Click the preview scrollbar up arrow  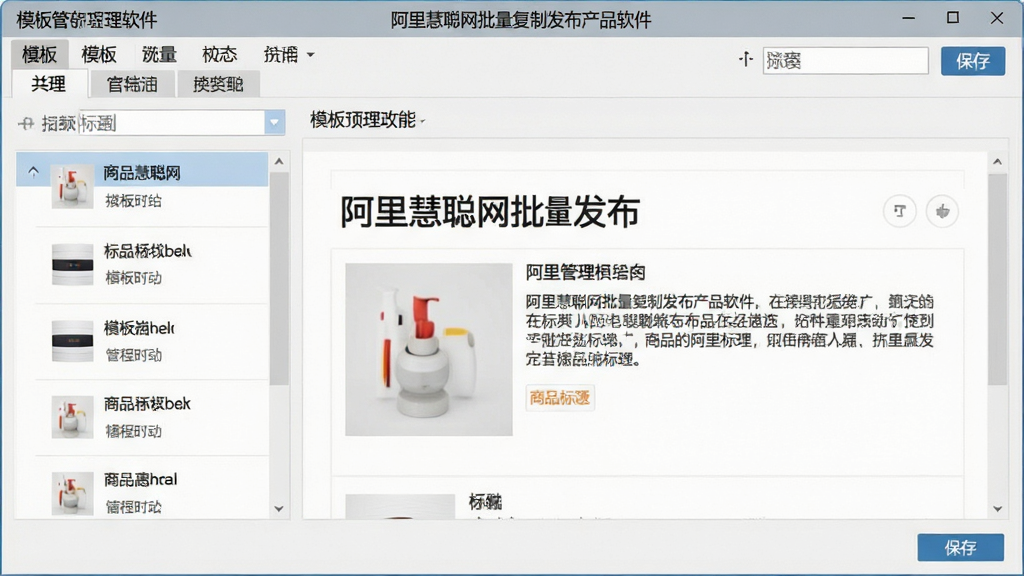pyautogui.click(x=997, y=161)
